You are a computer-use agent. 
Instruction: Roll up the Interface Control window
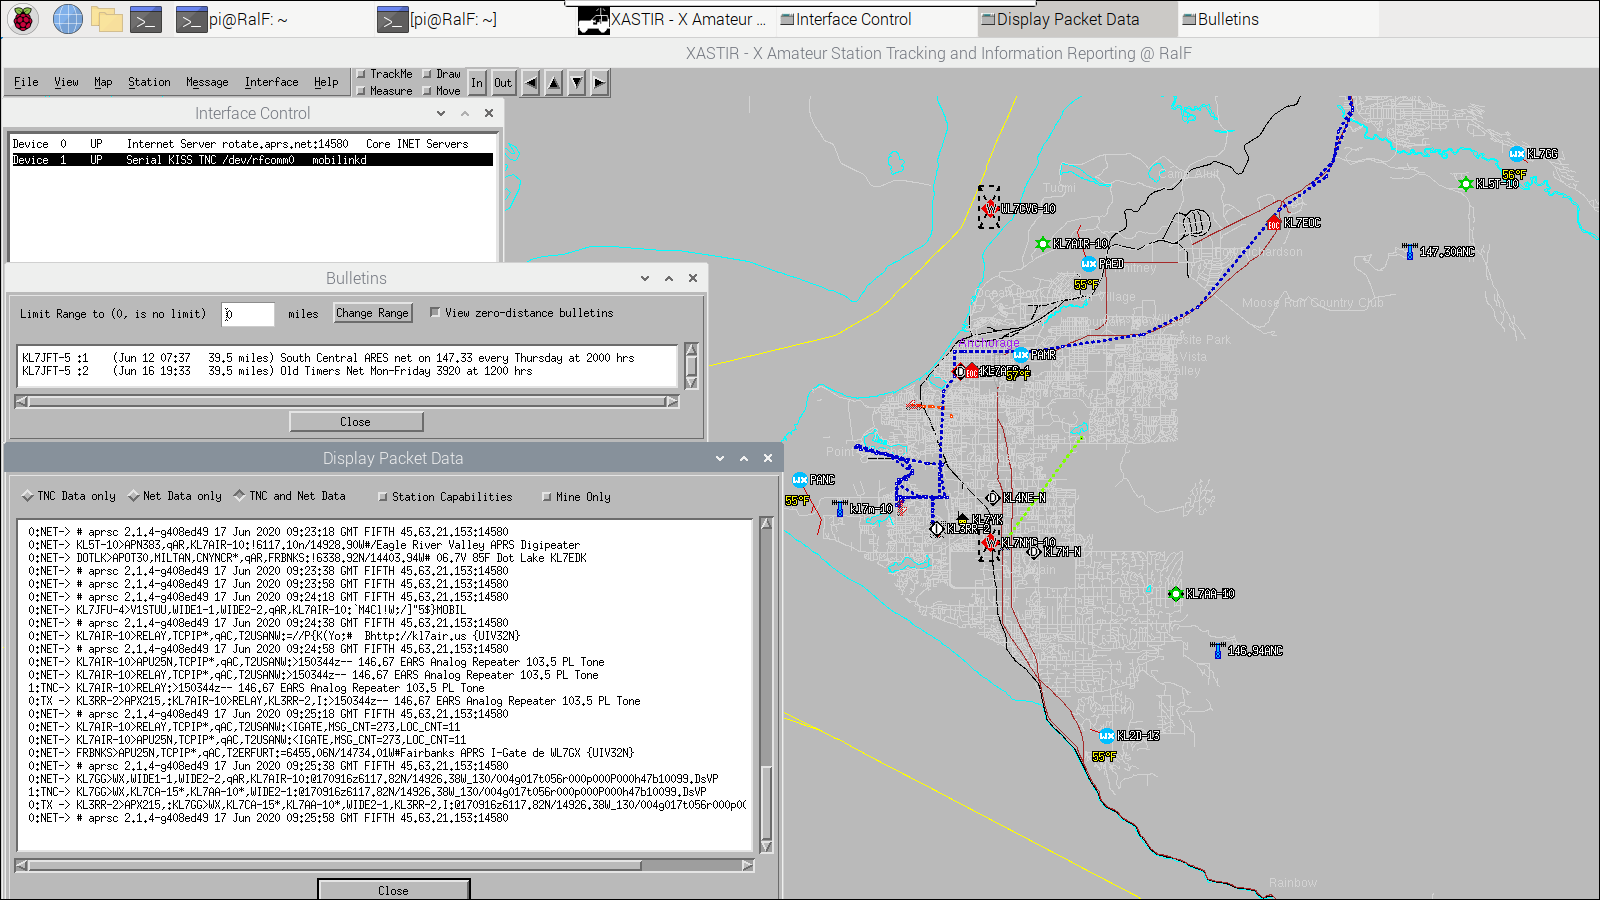(x=465, y=114)
